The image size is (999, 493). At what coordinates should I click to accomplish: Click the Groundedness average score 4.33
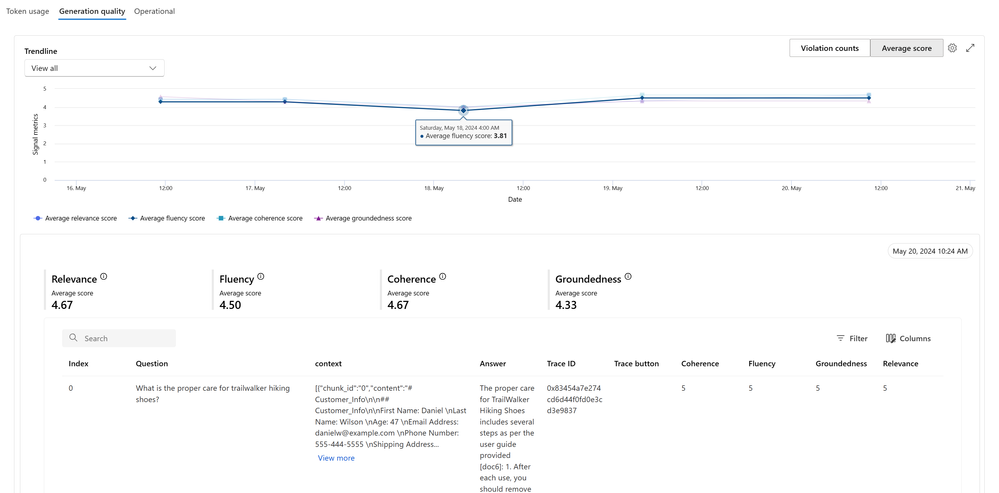566,305
